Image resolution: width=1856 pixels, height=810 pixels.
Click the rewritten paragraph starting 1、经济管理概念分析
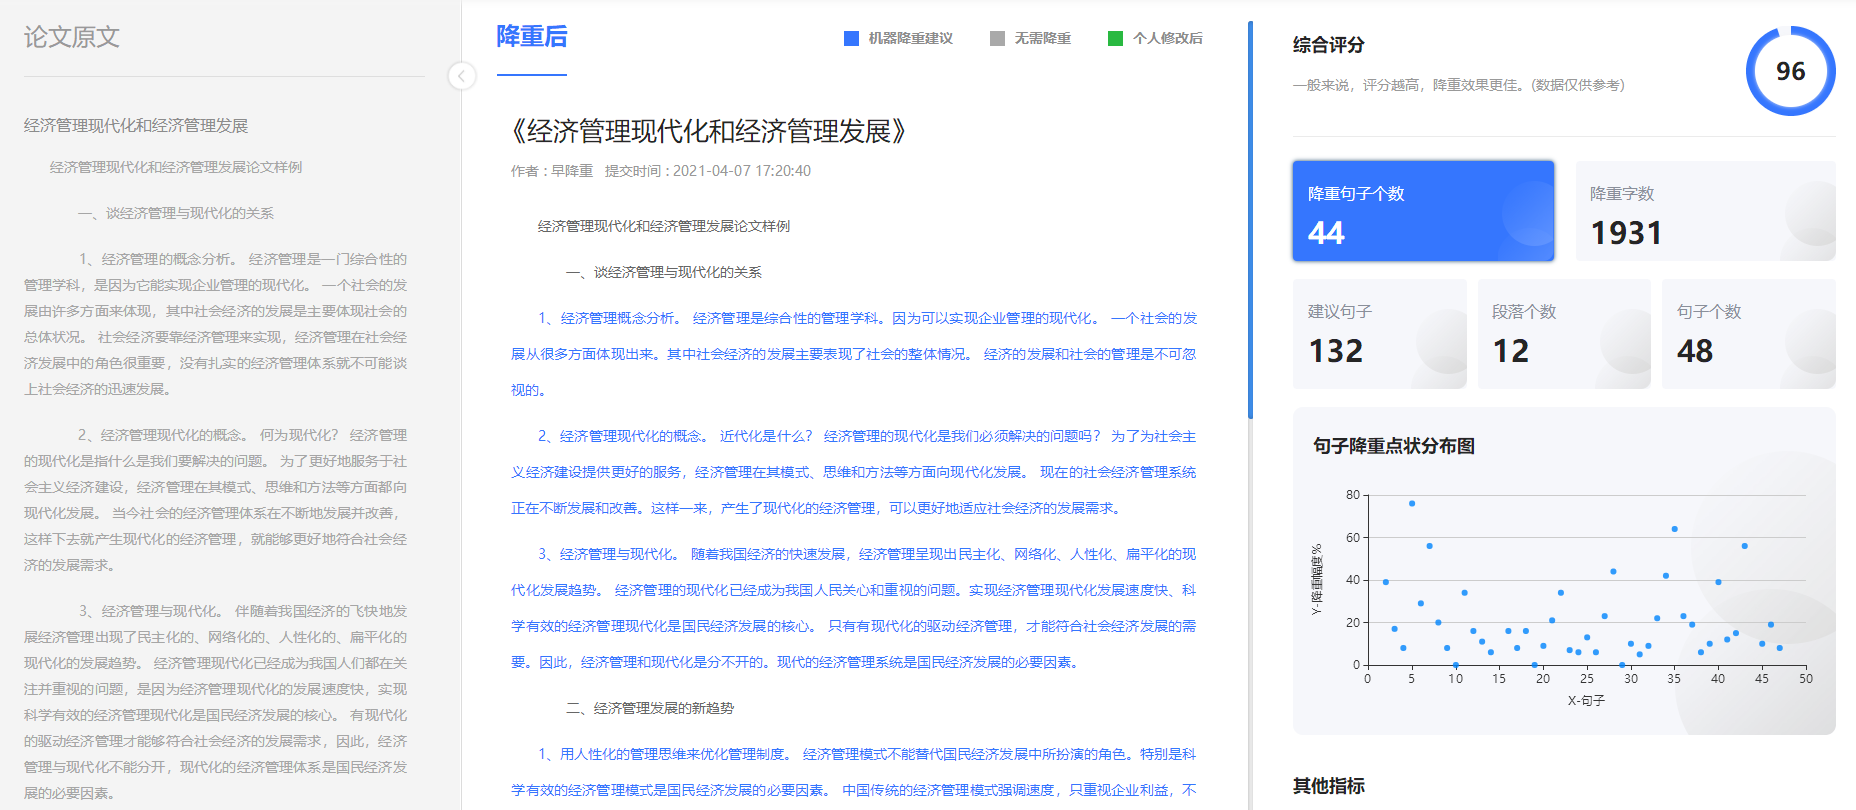pyautogui.click(x=853, y=353)
